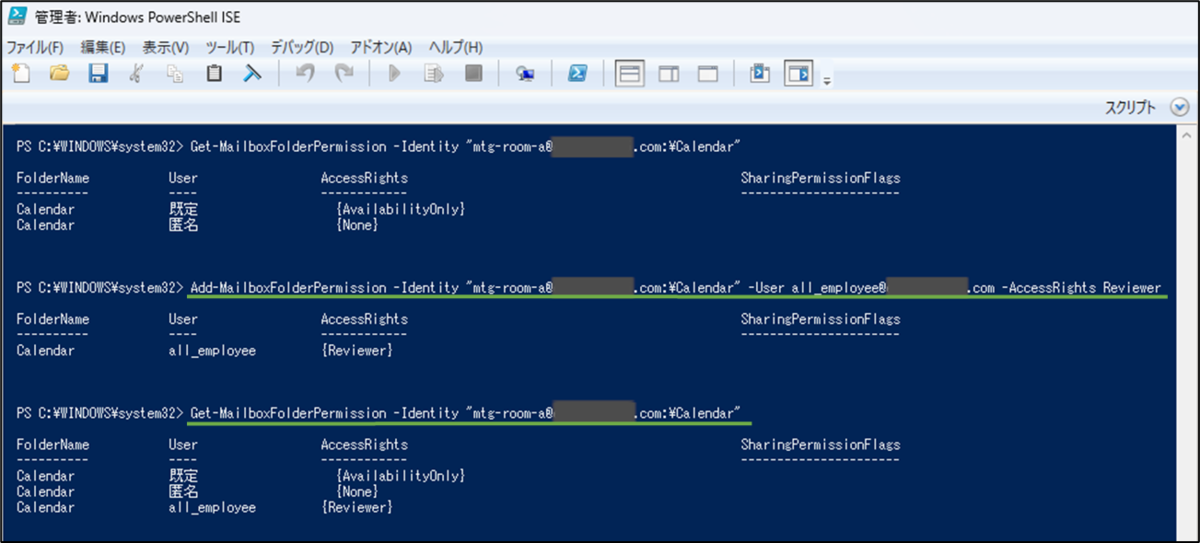
Task: Open the アドオン(A) menu
Action: click(x=381, y=47)
